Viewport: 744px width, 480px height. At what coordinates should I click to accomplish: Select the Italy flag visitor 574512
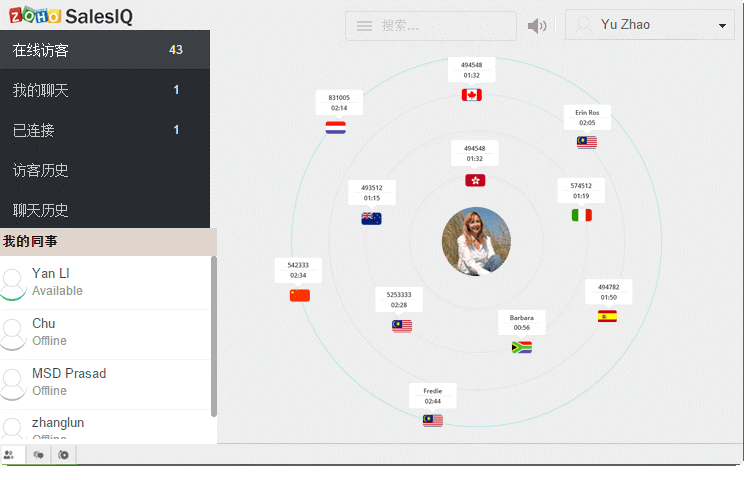click(x=581, y=215)
